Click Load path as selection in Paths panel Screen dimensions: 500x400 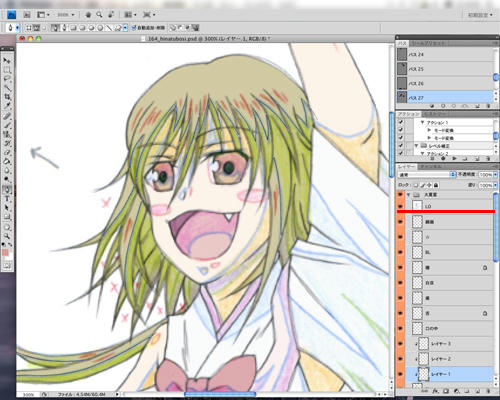pyautogui.click(x=454, y=106)
